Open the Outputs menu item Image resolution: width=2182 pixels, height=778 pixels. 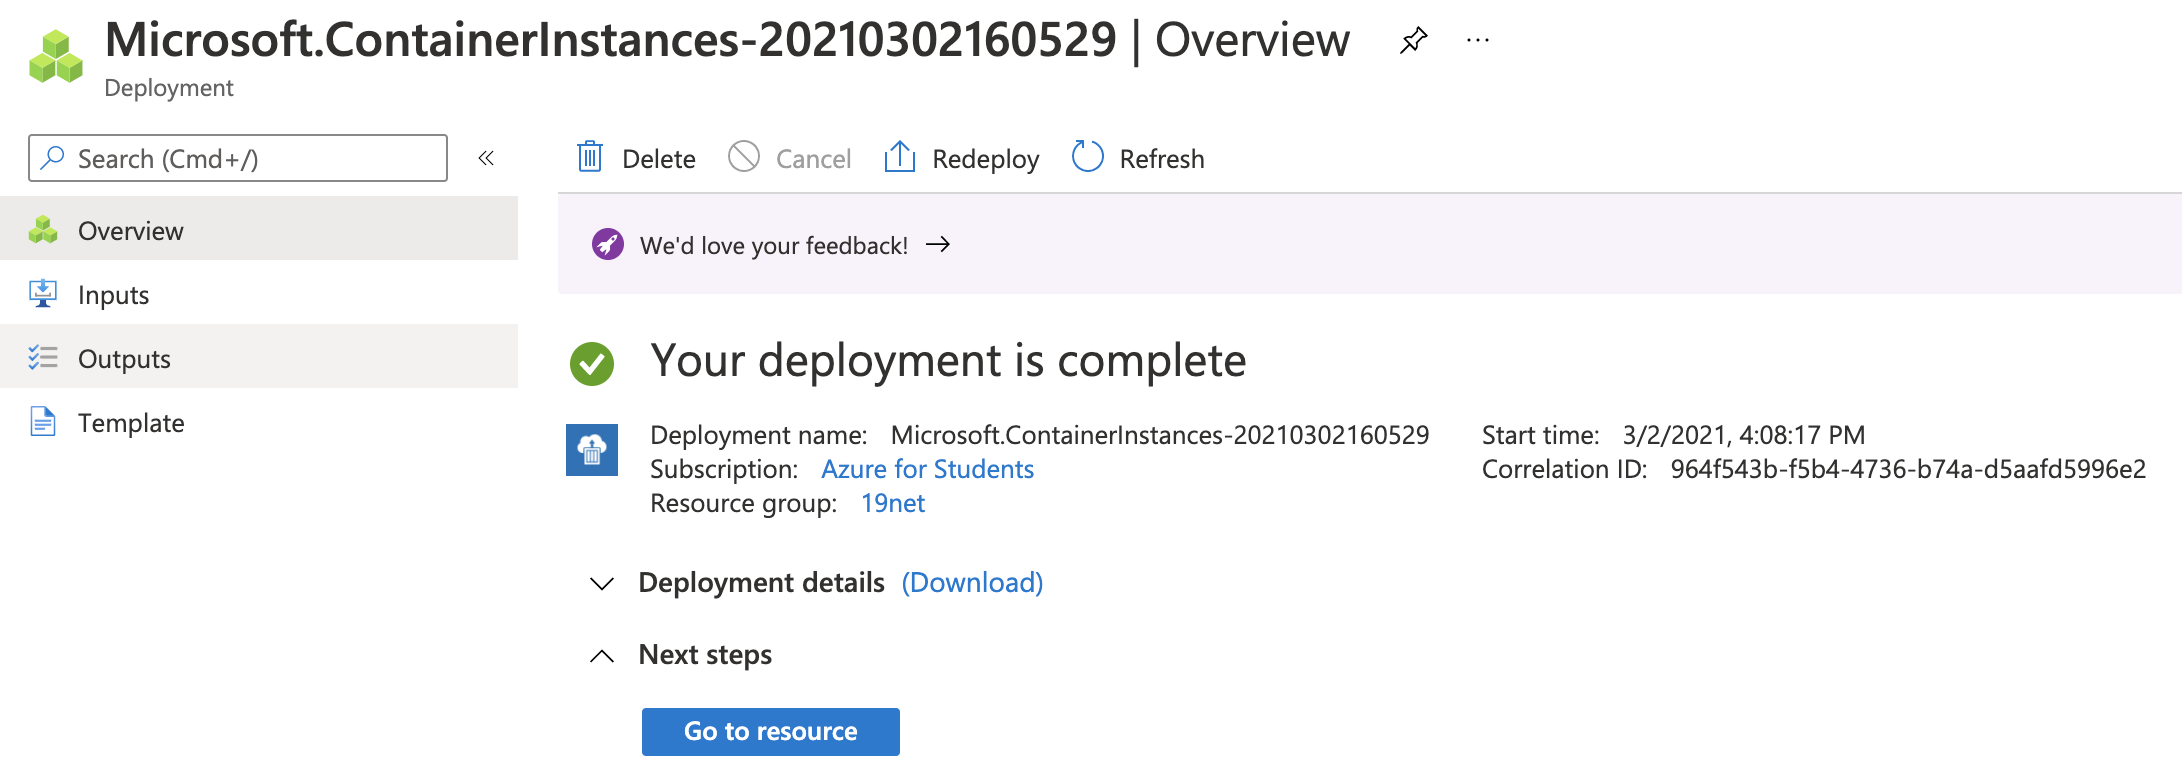(x=259, y=358)
